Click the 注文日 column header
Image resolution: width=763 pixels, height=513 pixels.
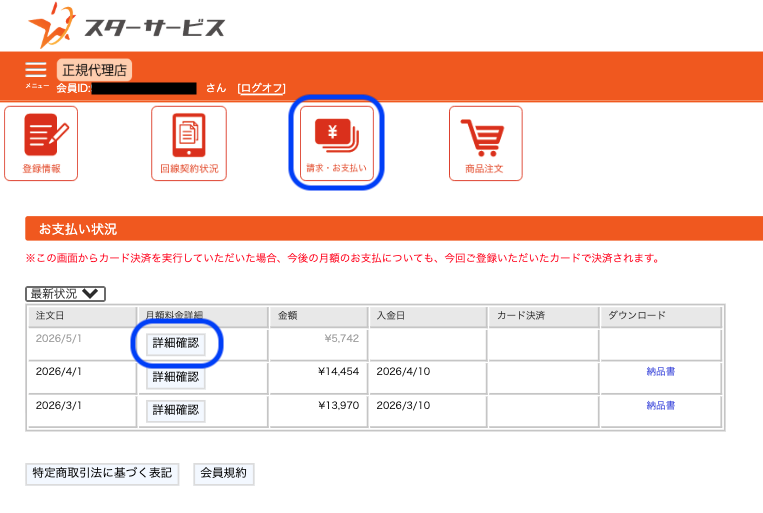(x=82, y=316)
